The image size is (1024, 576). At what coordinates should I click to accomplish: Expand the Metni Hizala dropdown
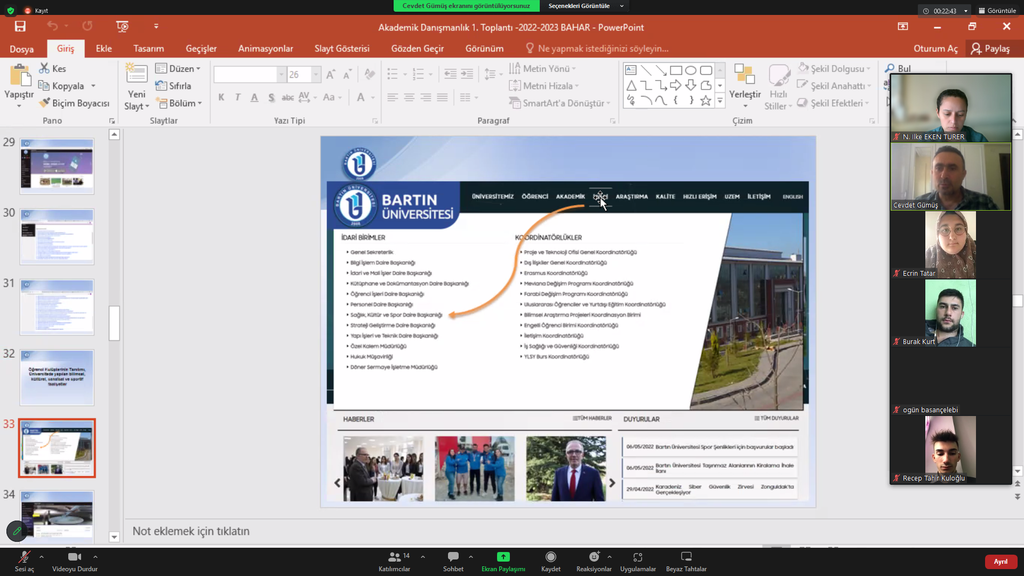click(x=543, y=86)
